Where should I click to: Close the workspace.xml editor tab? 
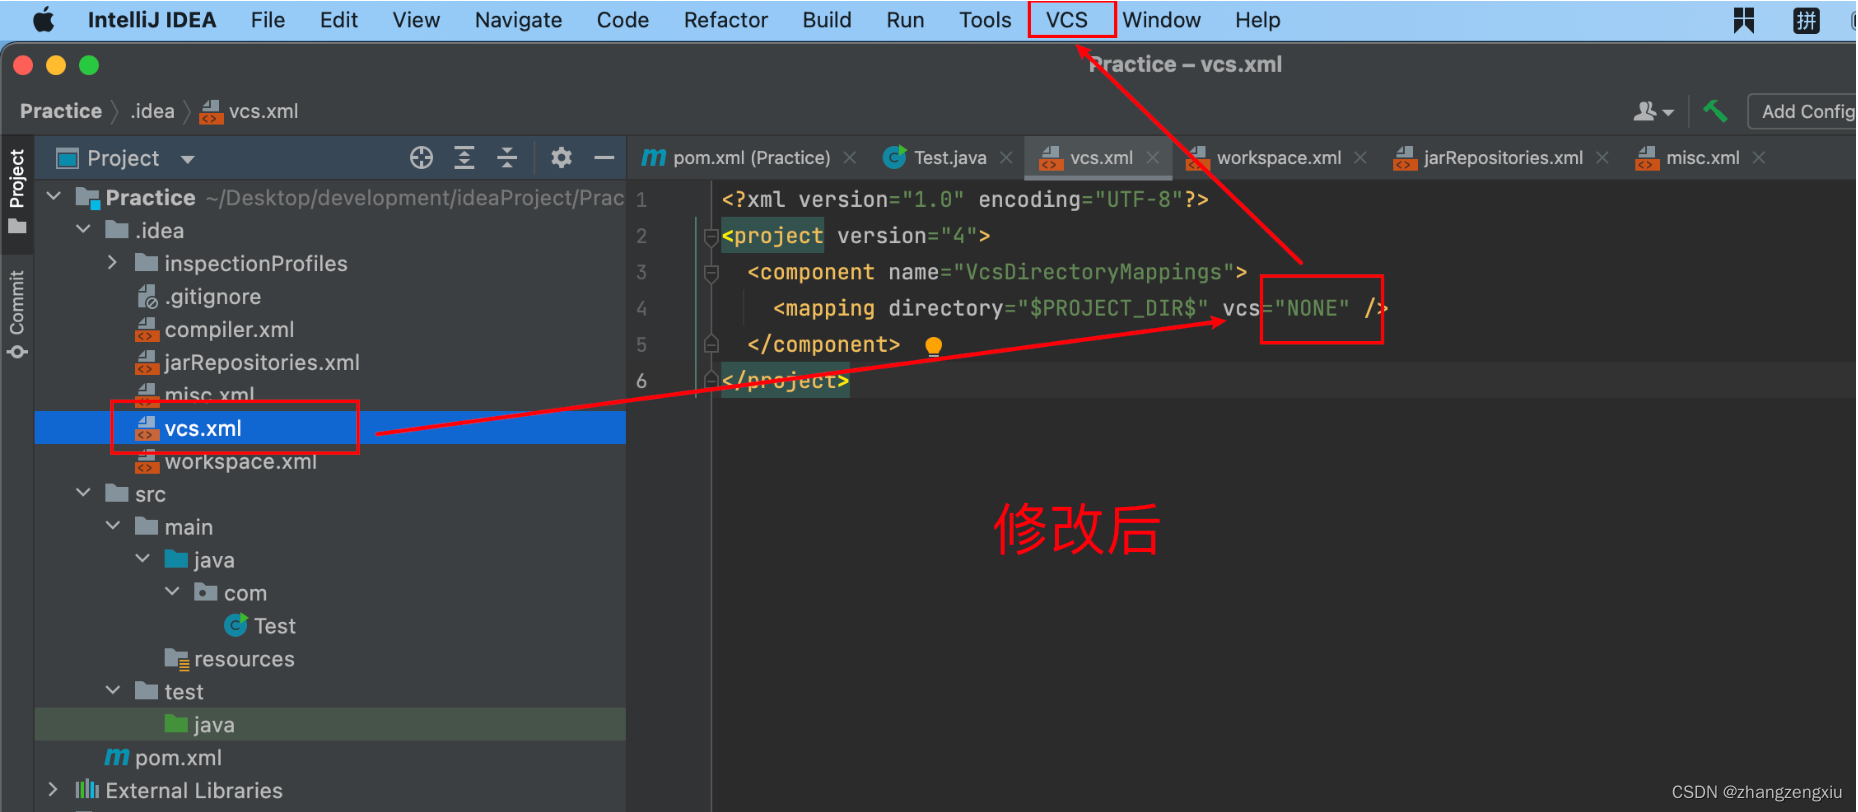(x=1360, y=158)
